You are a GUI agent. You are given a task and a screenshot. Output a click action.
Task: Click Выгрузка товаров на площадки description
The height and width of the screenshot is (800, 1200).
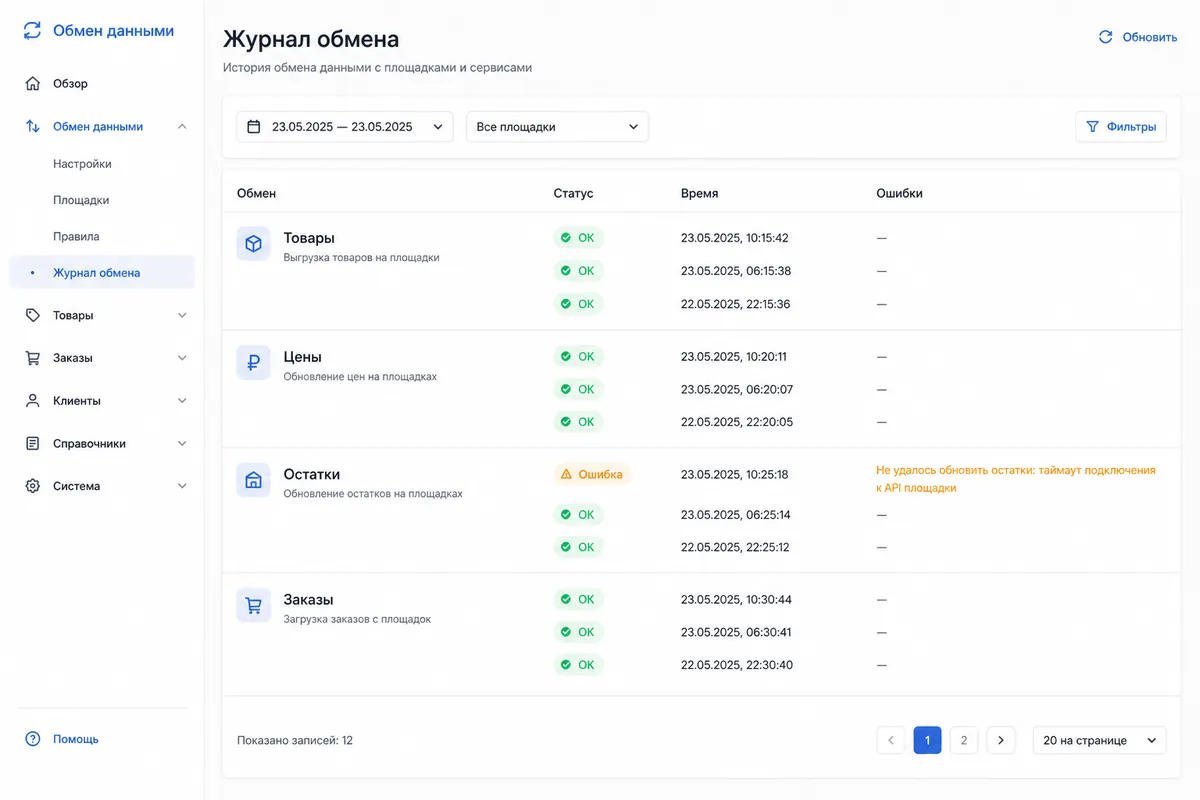[361, 257]
